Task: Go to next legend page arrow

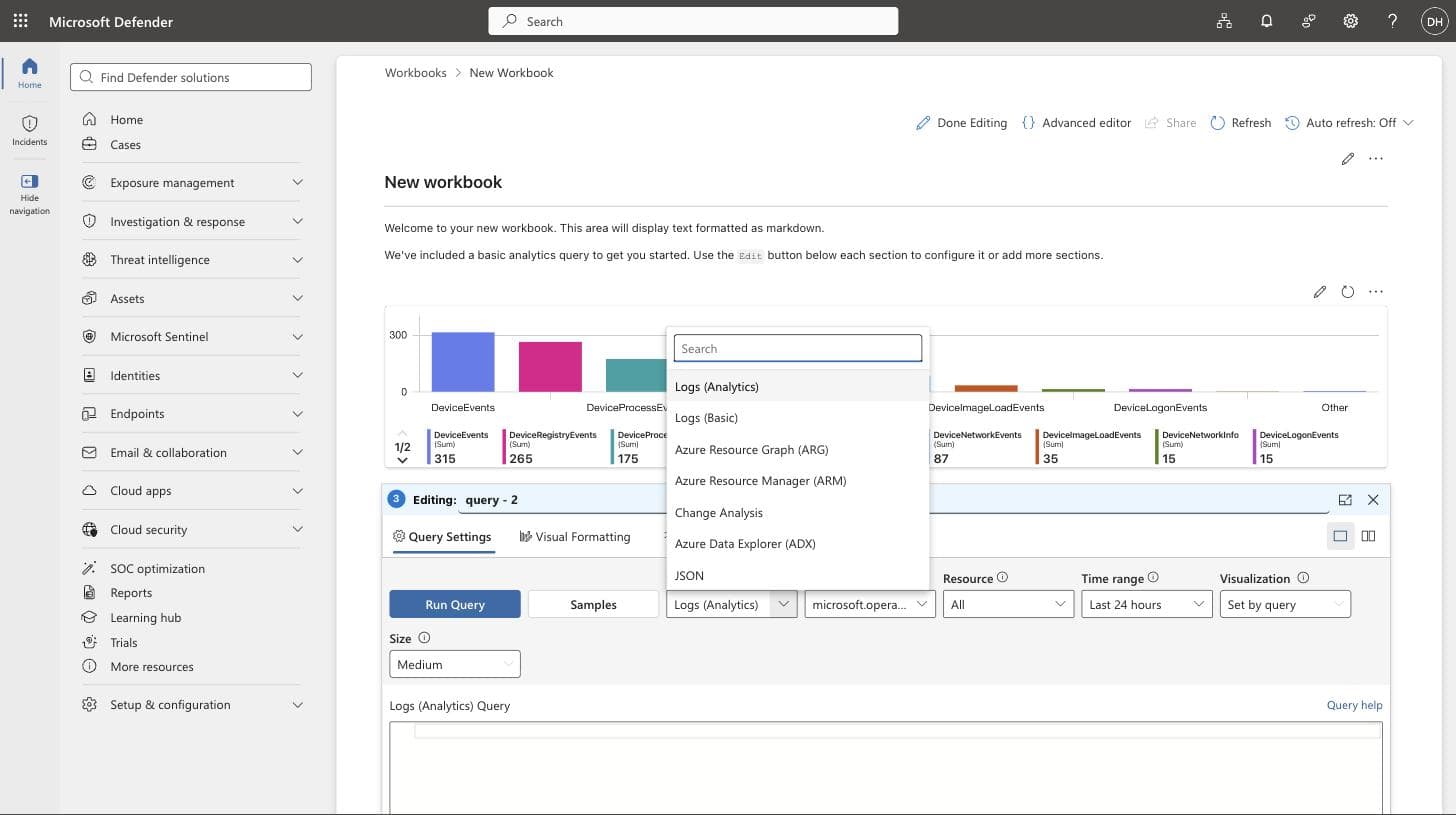Action: tap(402, 460)
